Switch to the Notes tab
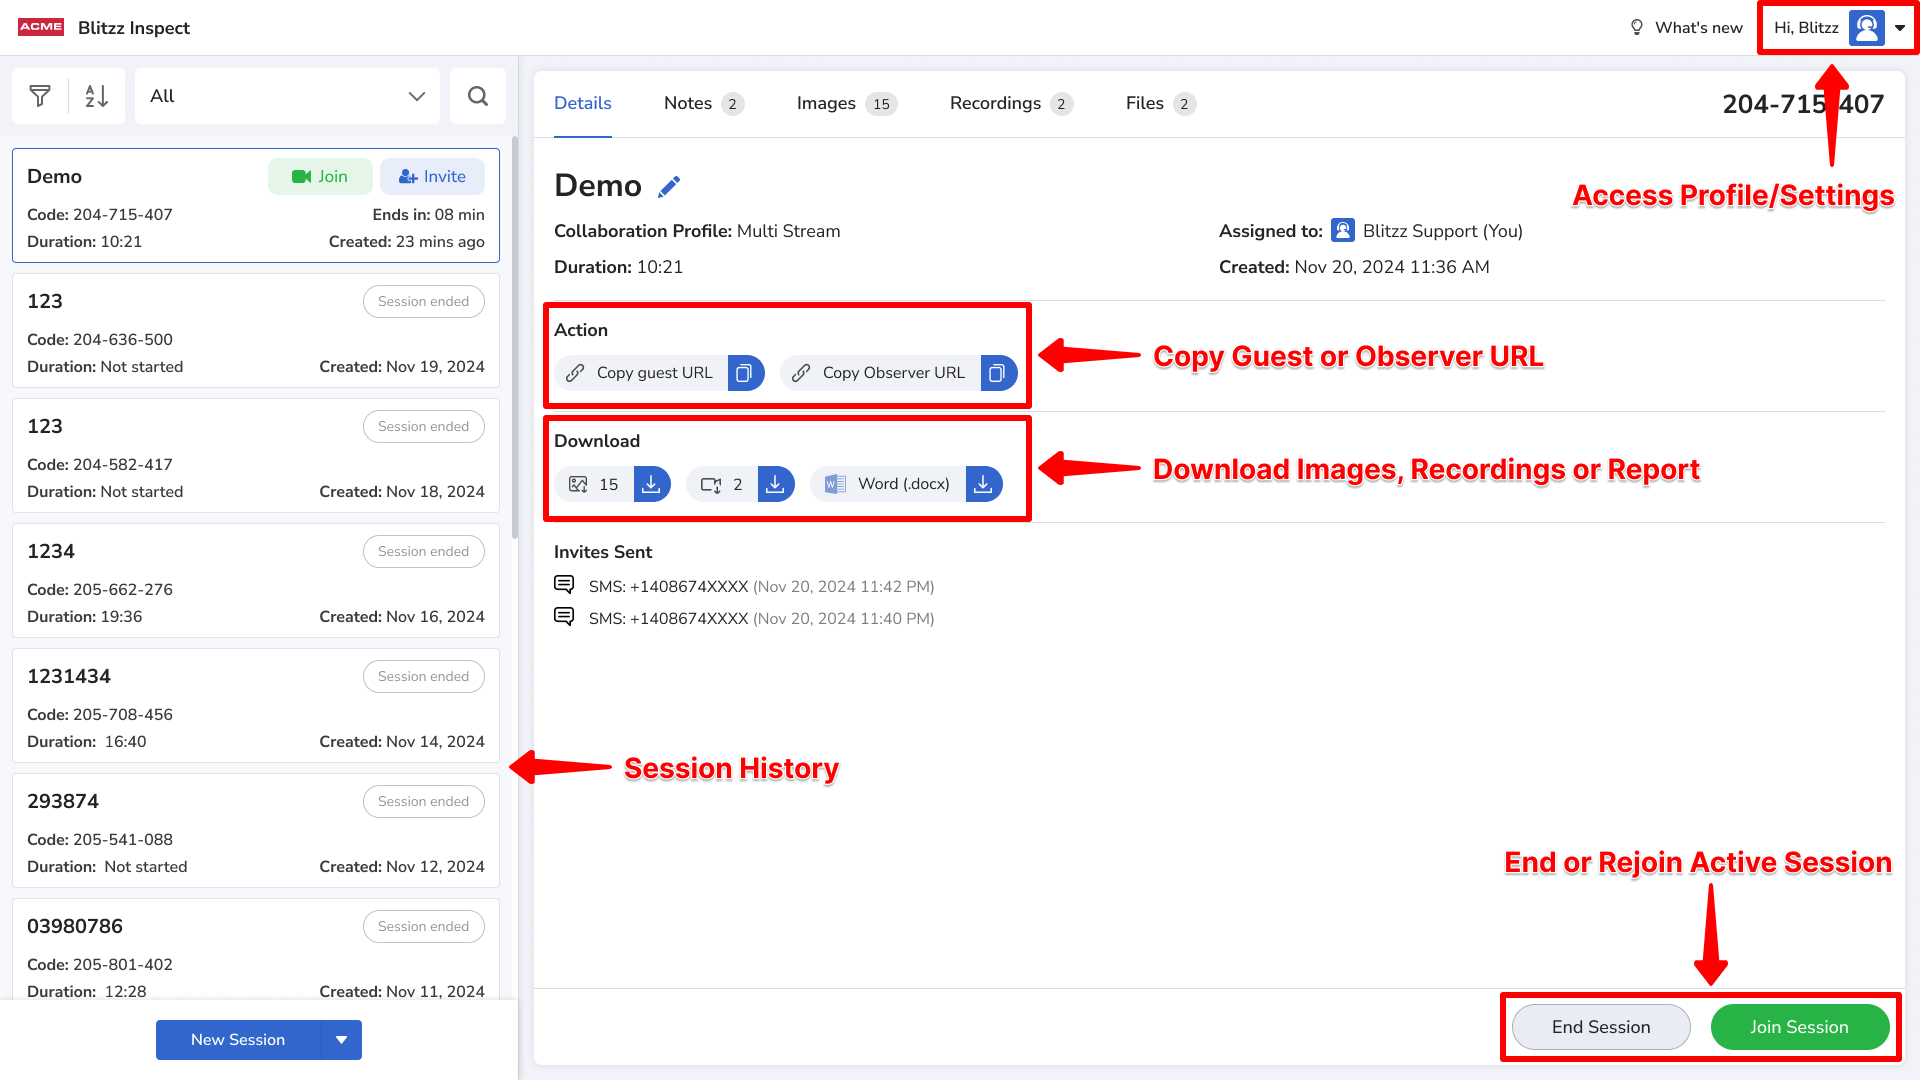 click(x=703, y=103)
